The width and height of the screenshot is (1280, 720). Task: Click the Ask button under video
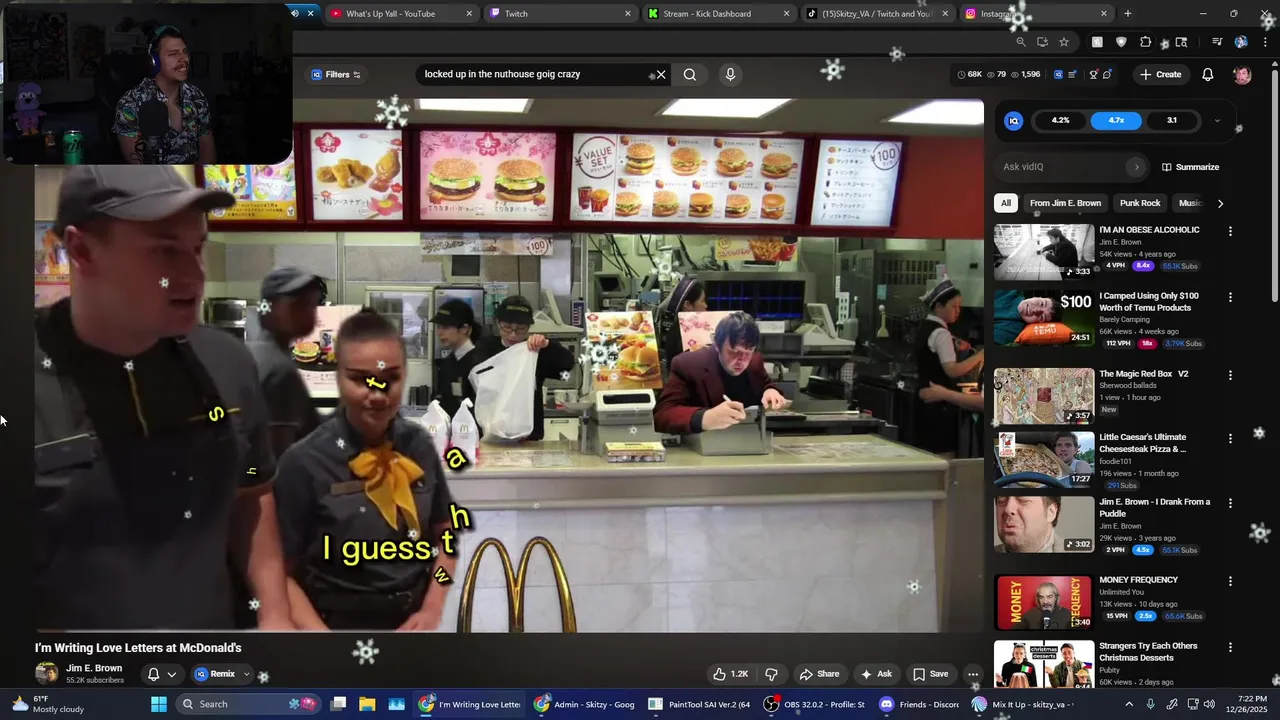click(x=876, y=674)
